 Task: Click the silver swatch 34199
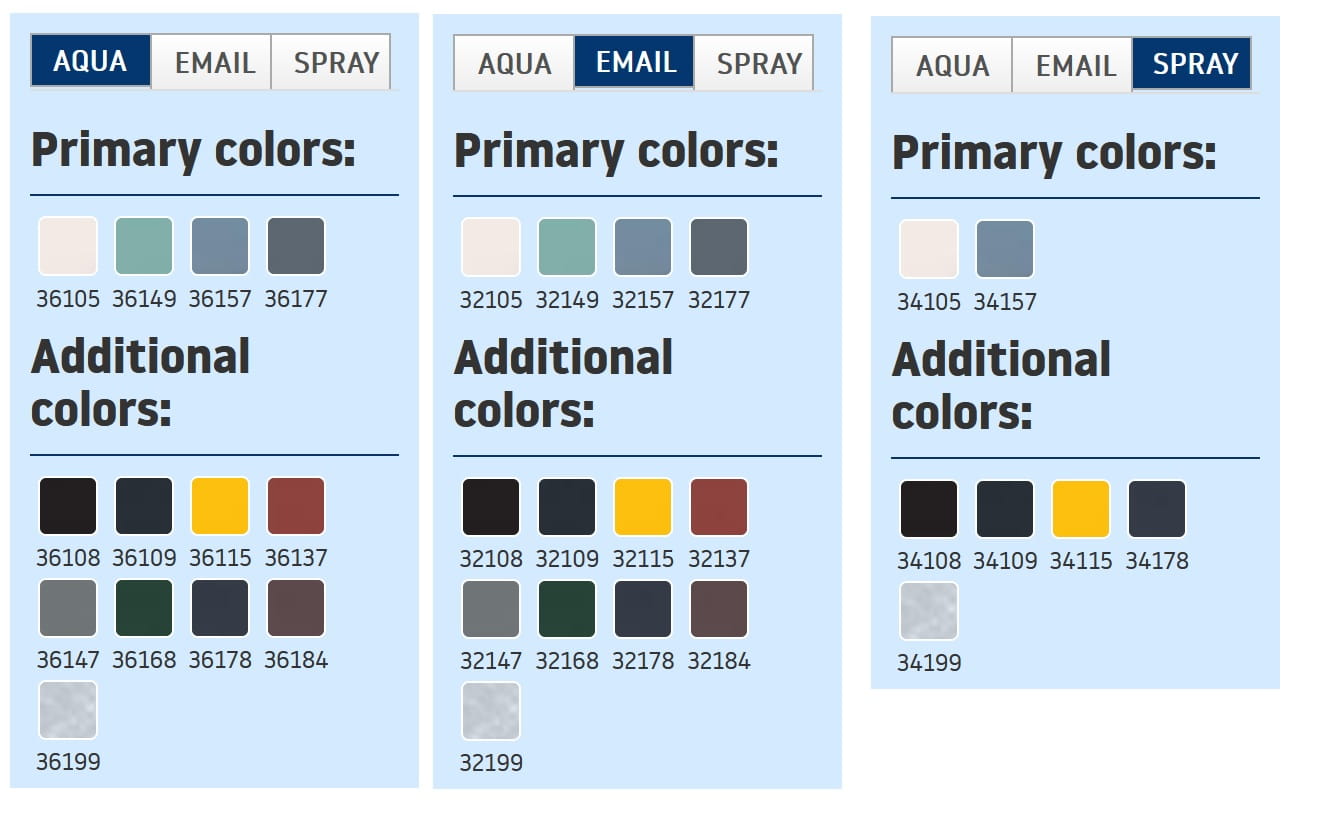929,611
